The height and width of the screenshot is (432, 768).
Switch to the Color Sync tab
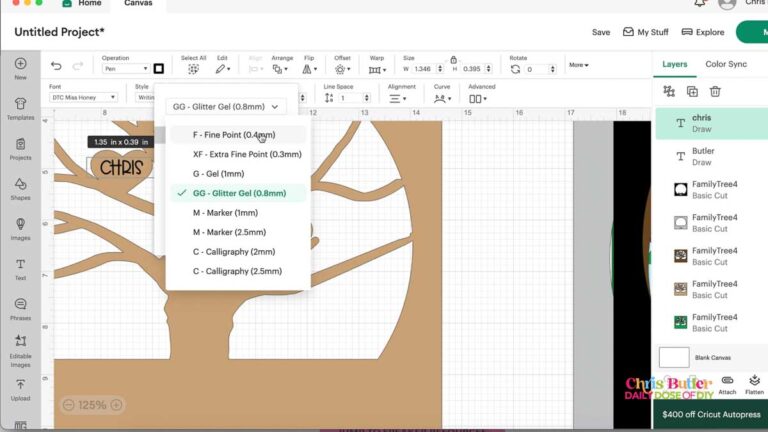[x=725, y=64]
